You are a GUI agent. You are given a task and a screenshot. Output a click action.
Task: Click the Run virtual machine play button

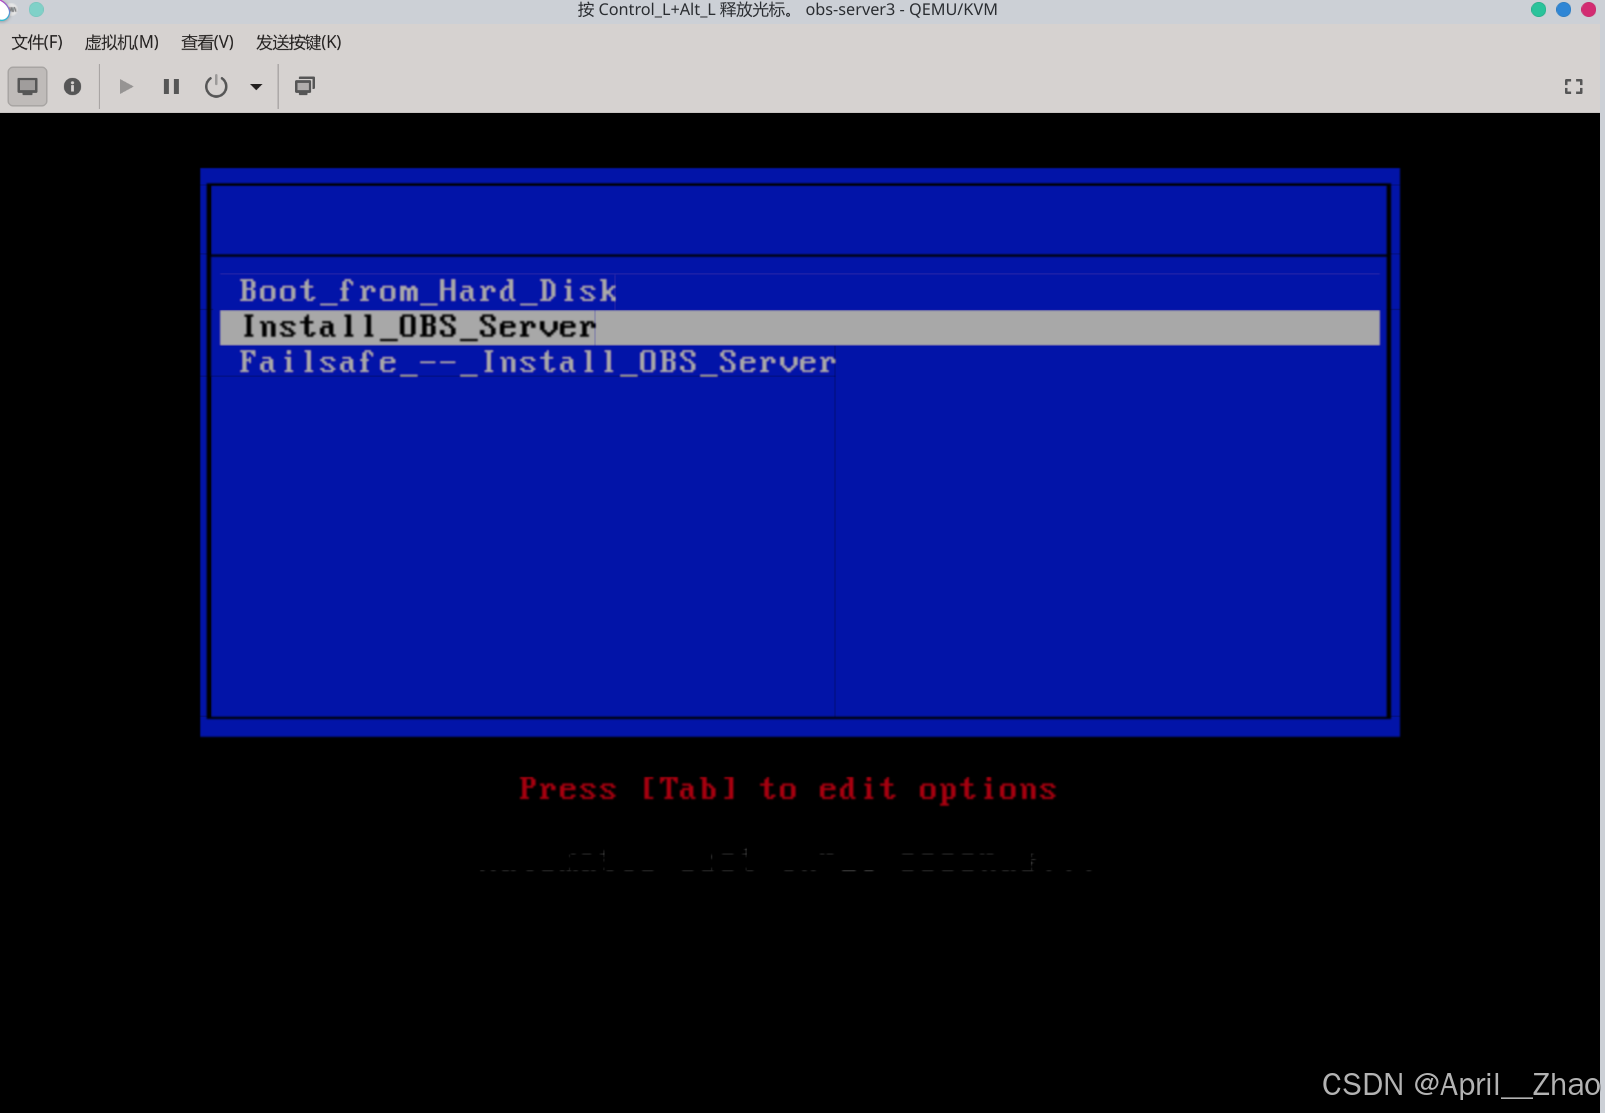(x=126, y=86)
